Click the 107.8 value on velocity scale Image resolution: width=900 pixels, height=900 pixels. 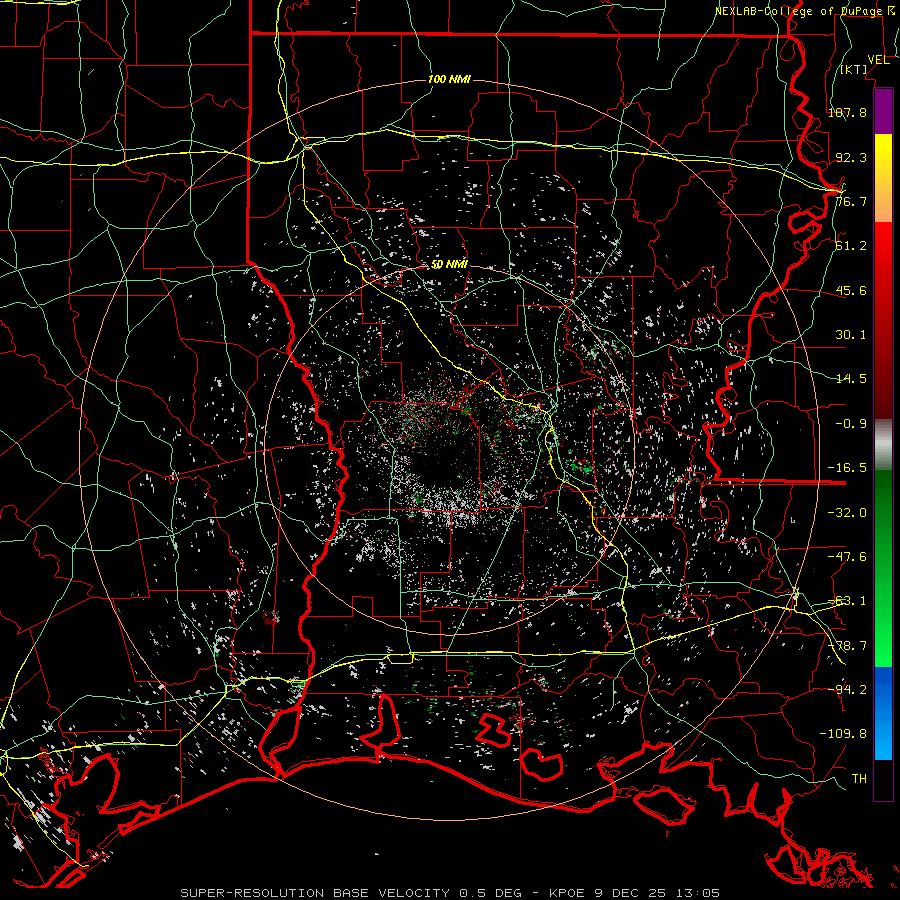pyautogui.click(x=847, y=112)
